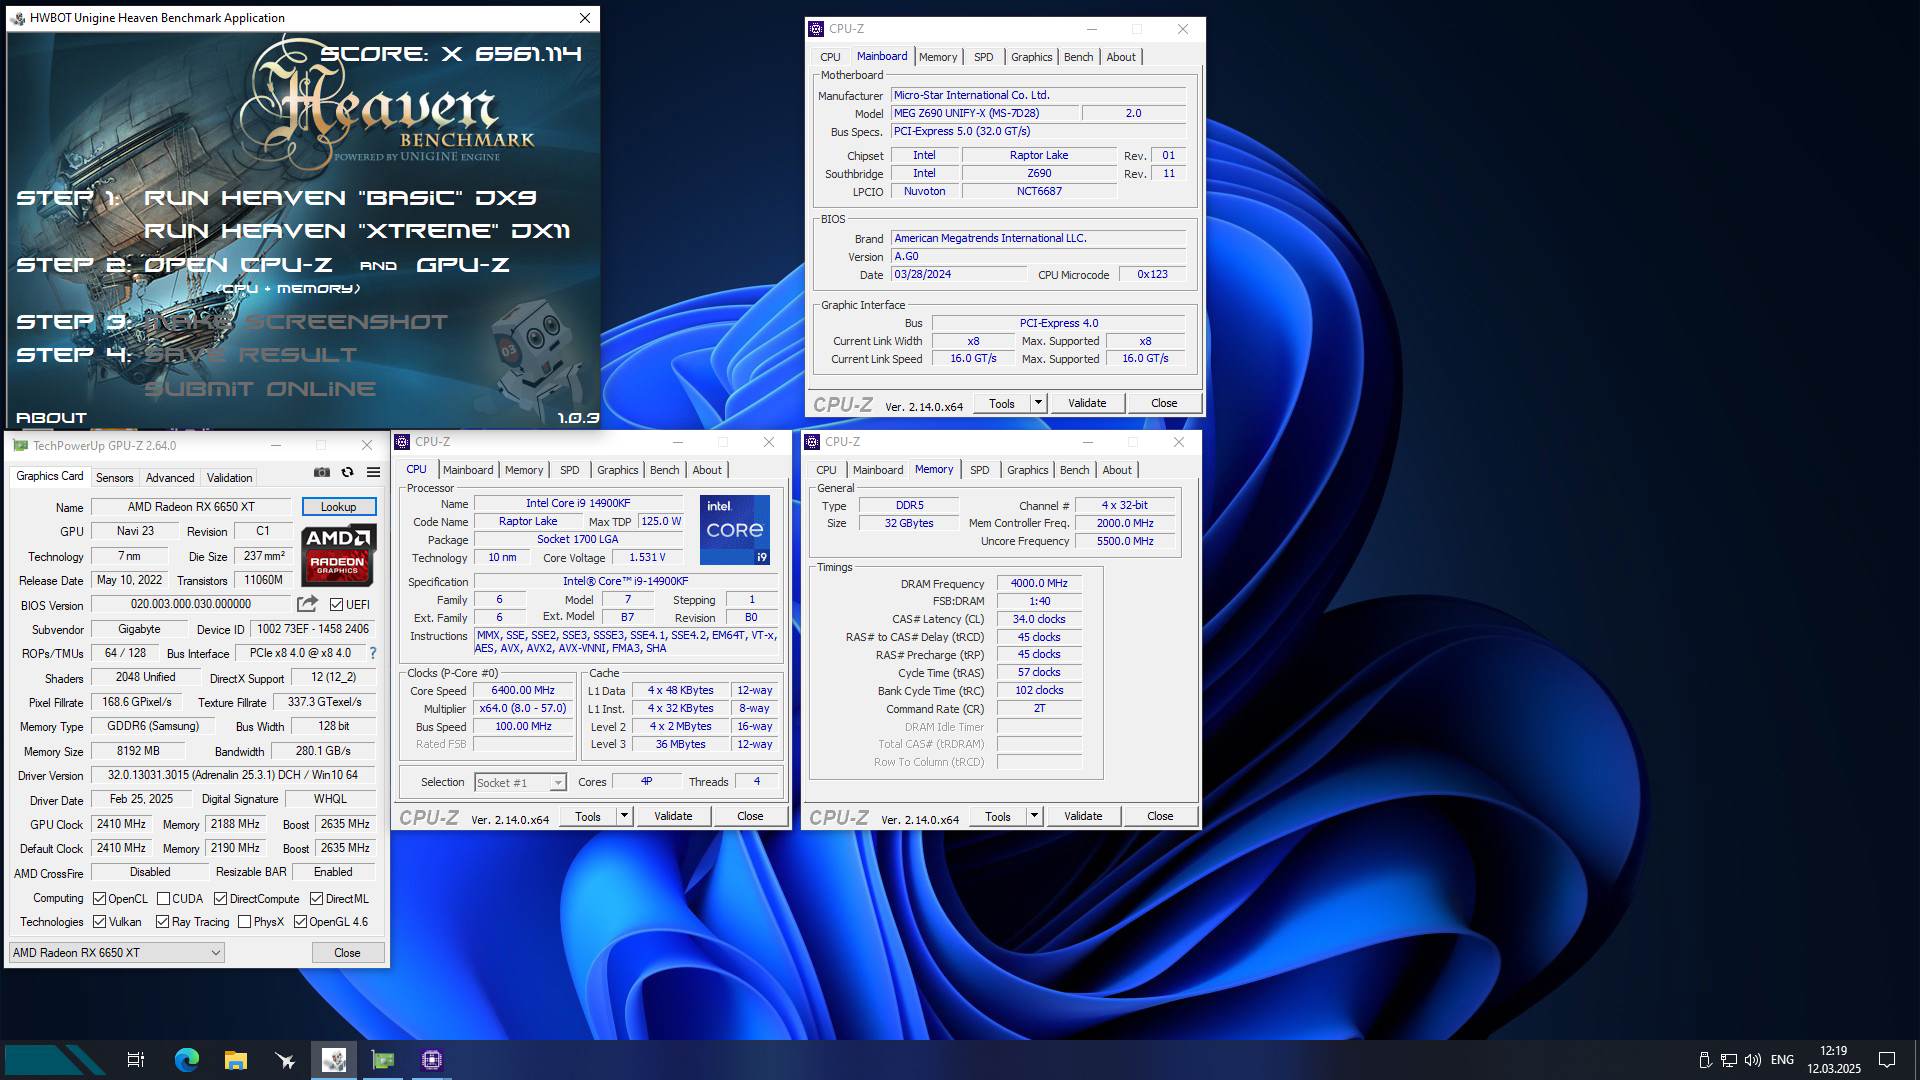Click RUN HEAVEN "XTREME" DX11 in Heaven window
1920x1080 pixels.
coord(357,231)
